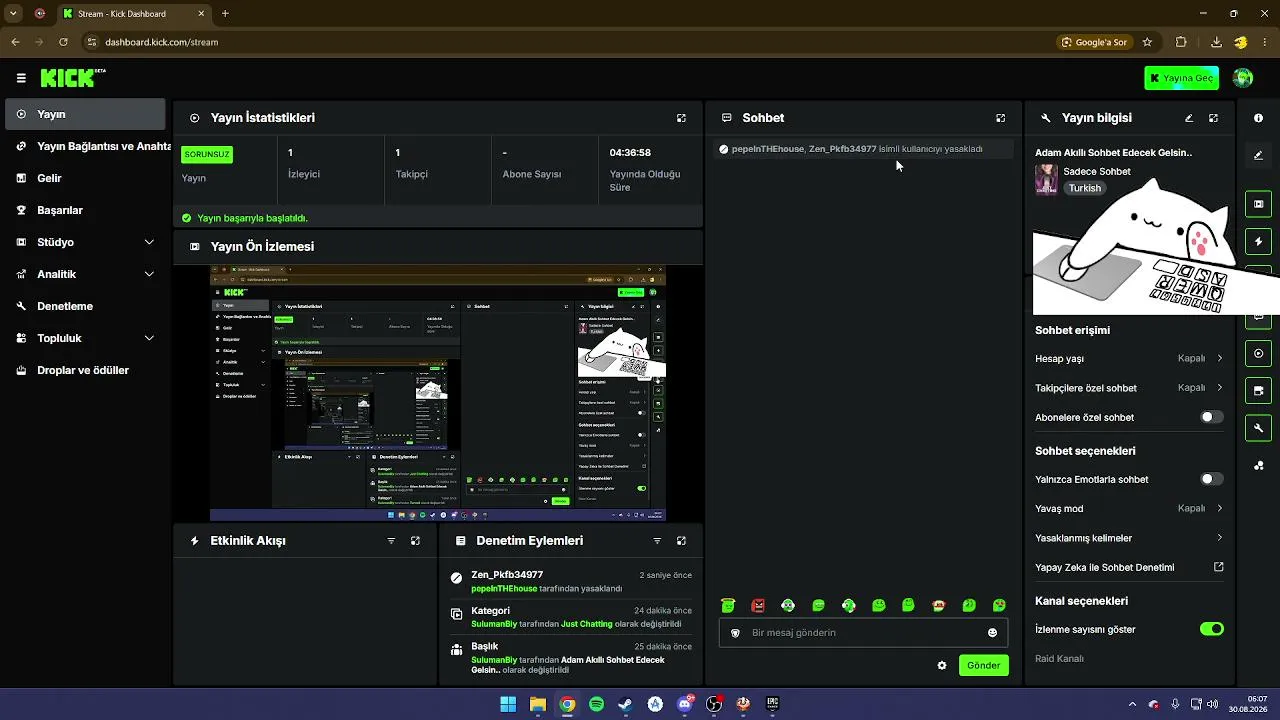The image size is (1280, 720).
Task: Open Hesap yaşı setting
Action: (1130, 358)
